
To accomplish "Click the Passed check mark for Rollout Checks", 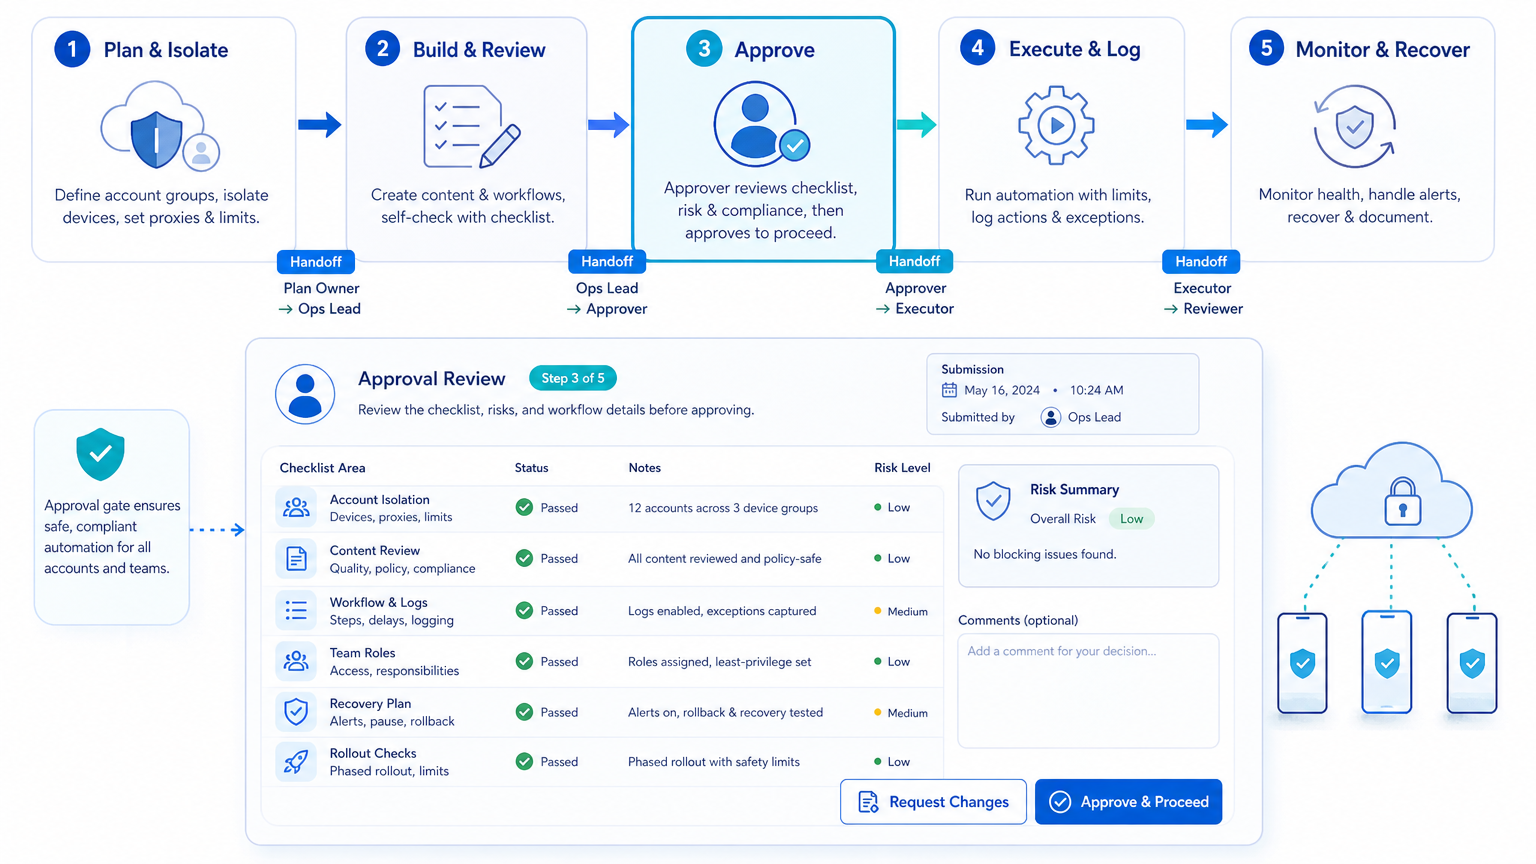I will coord(524,761).
